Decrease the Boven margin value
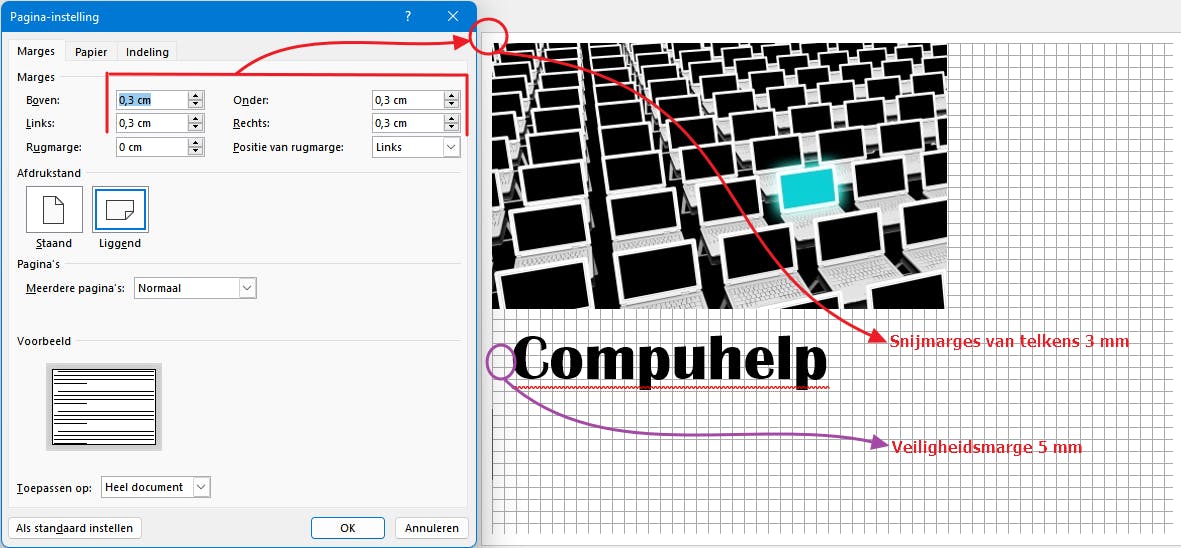1181x548 pixels. pyautogui.click(x=196, y=105)
